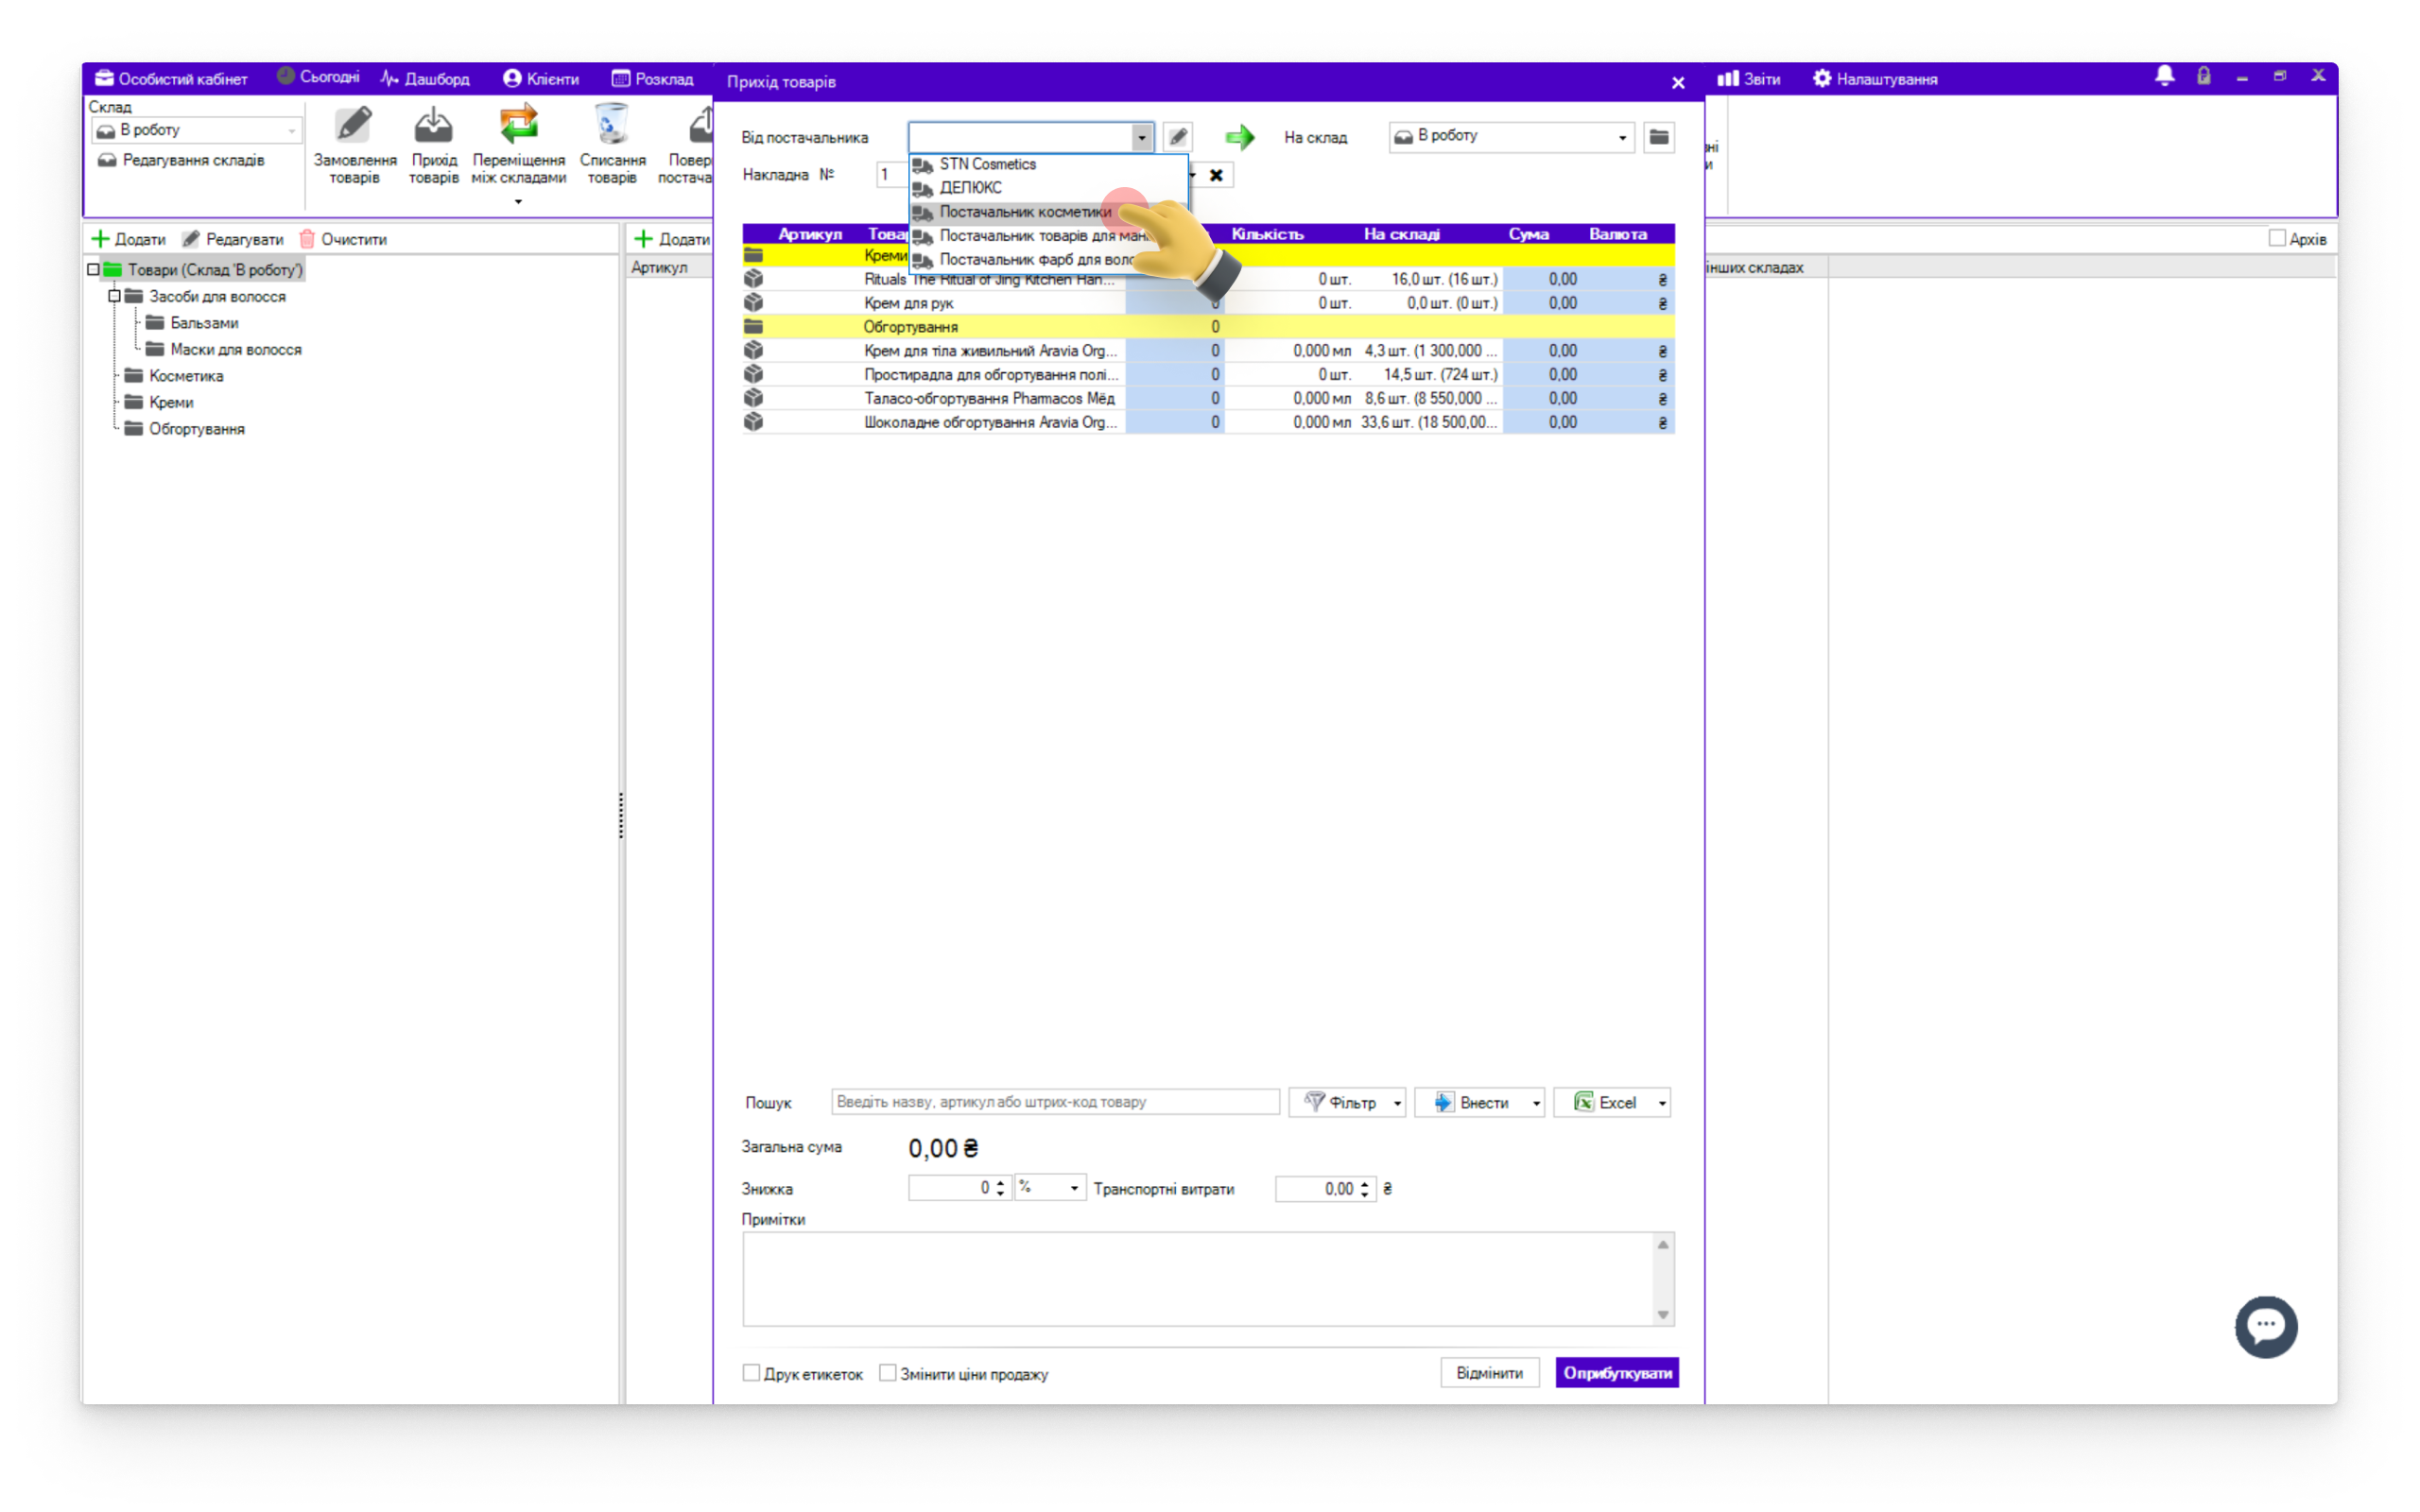Click green arrow next to supplier field
Screen dimensions: 2420x1512
(1240, 137)
